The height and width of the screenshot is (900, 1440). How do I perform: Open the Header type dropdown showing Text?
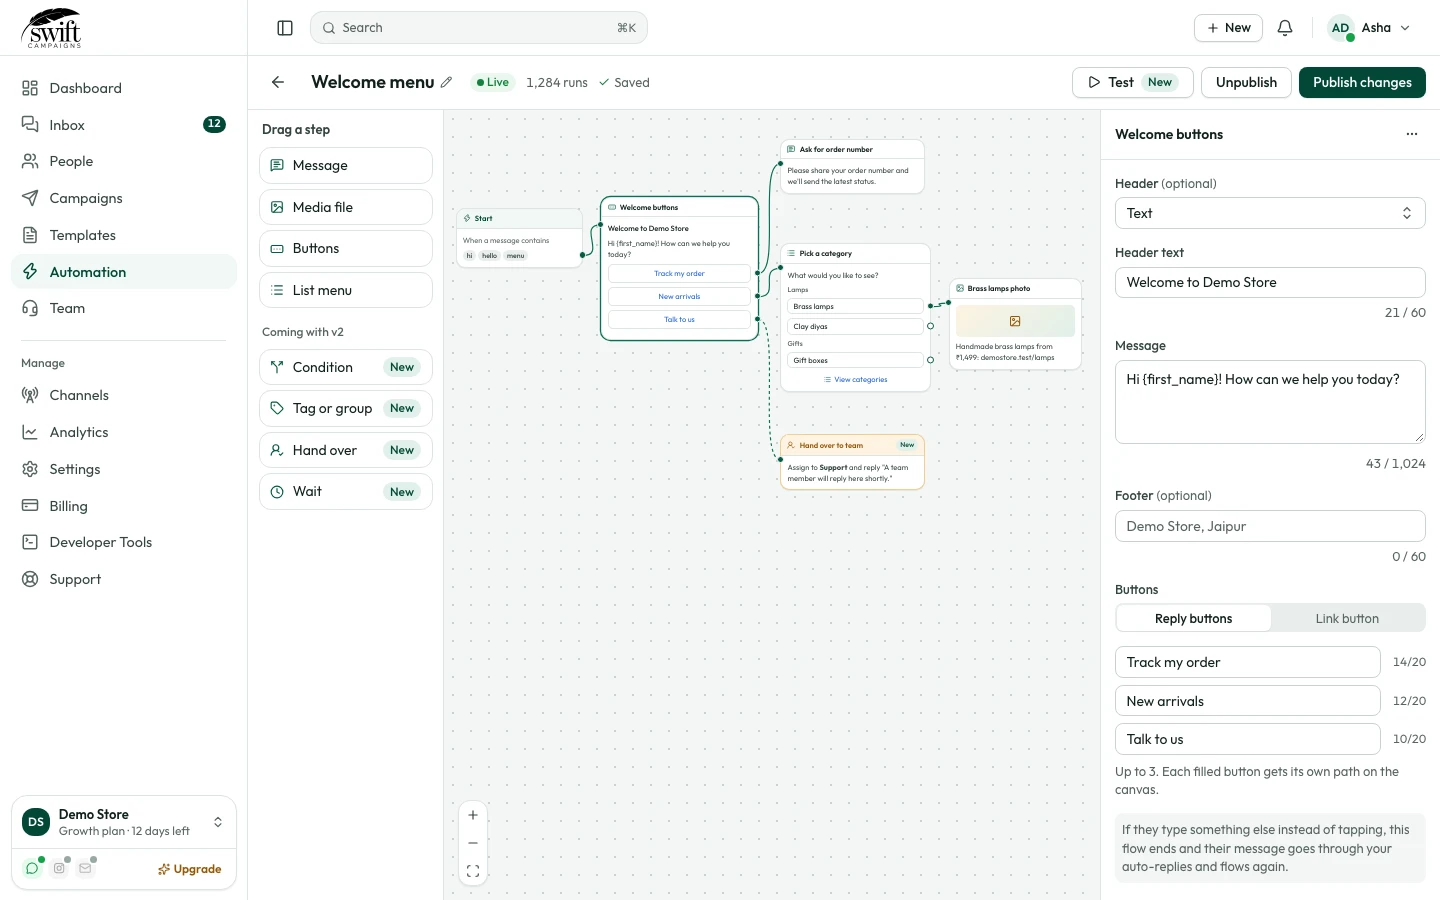(1270, 213)
